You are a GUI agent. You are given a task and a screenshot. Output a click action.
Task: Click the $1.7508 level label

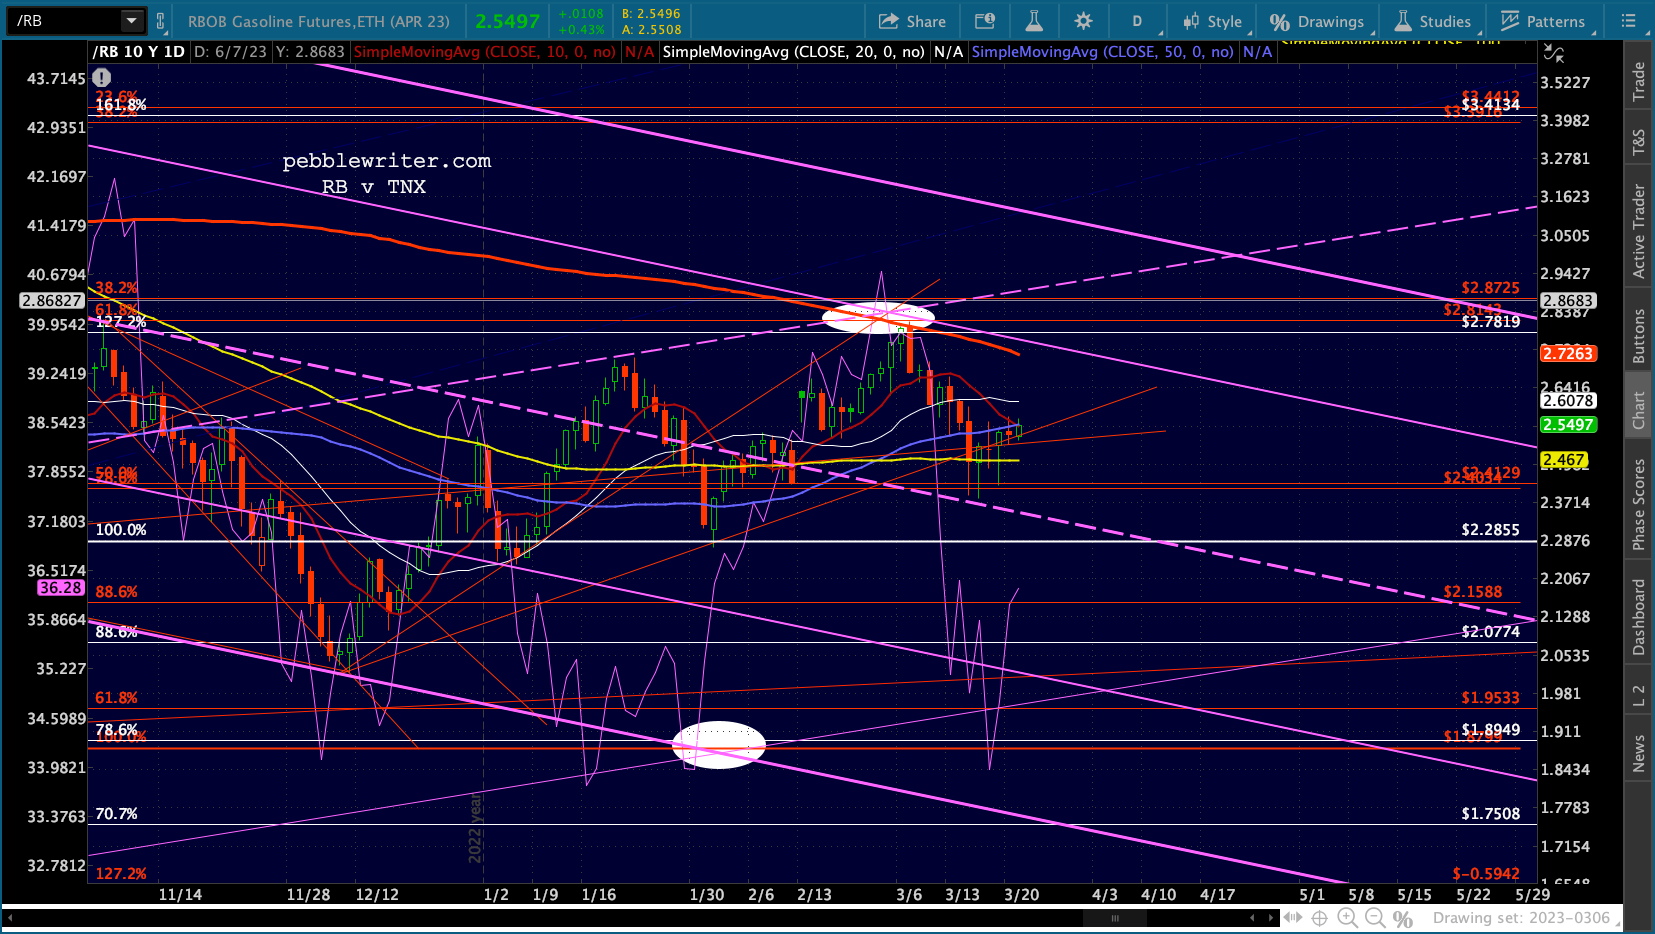(x=1490, y=814)
